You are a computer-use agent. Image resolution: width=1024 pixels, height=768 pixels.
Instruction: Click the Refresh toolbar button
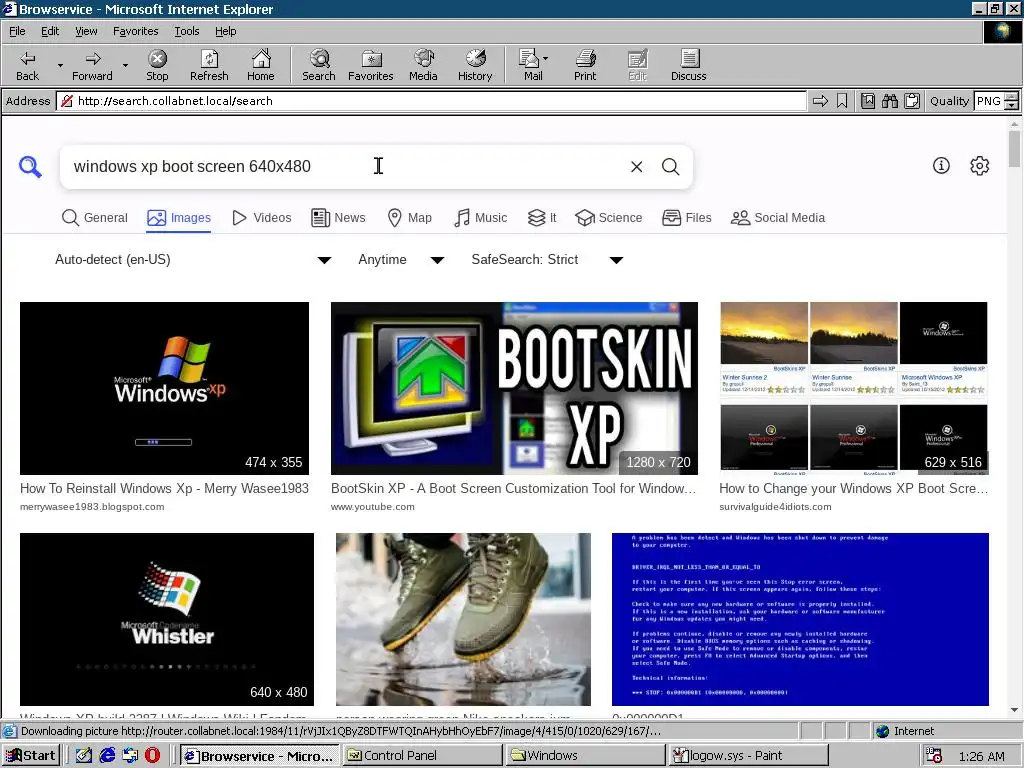(x=209, y=65)
